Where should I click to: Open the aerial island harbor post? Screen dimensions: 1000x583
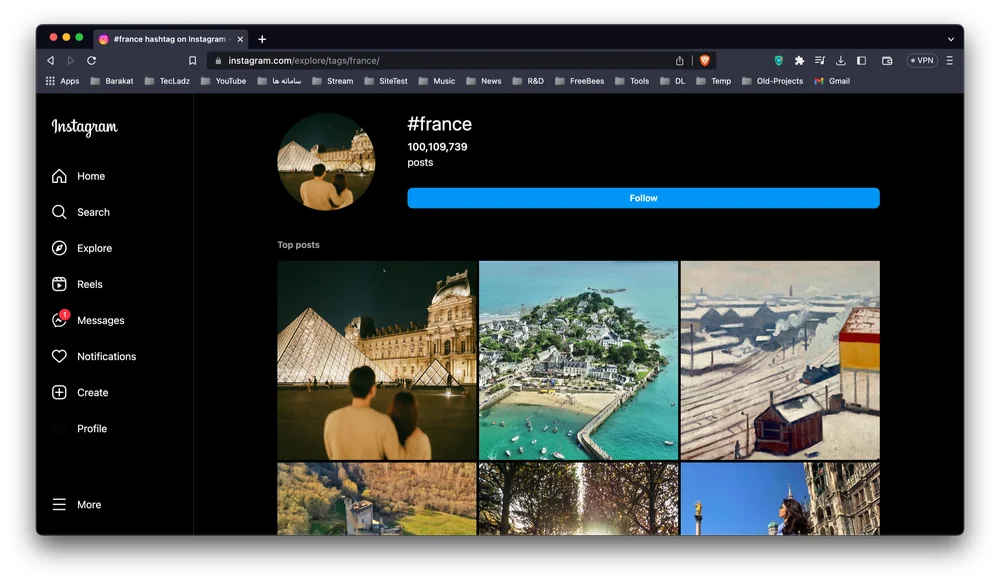(578, 360)
